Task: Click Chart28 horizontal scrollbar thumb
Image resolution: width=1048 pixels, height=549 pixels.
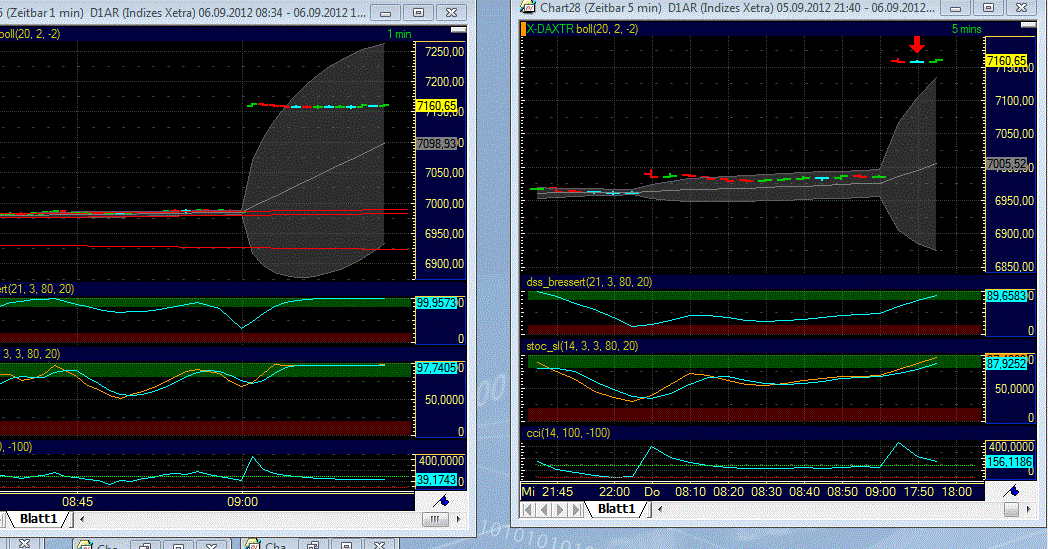Action: (x=1011, y=510)
